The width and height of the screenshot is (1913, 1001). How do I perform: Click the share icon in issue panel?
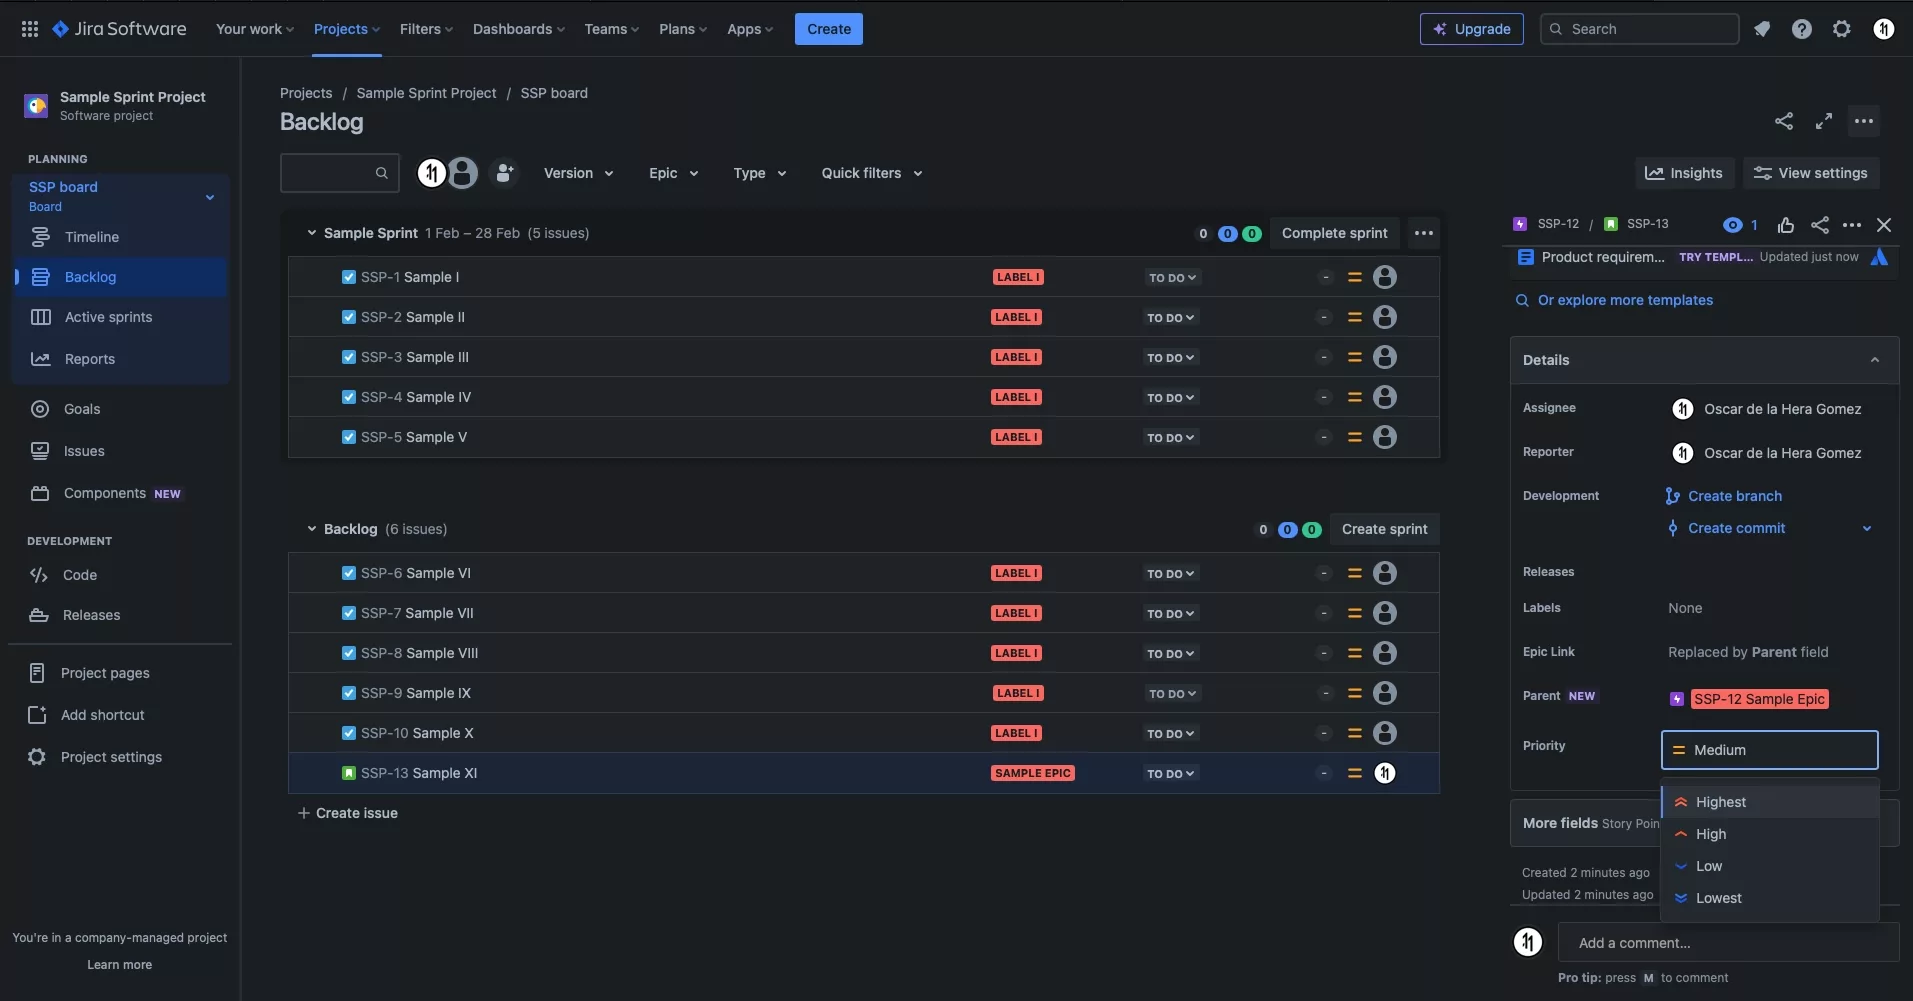[x=1820, y=225]
